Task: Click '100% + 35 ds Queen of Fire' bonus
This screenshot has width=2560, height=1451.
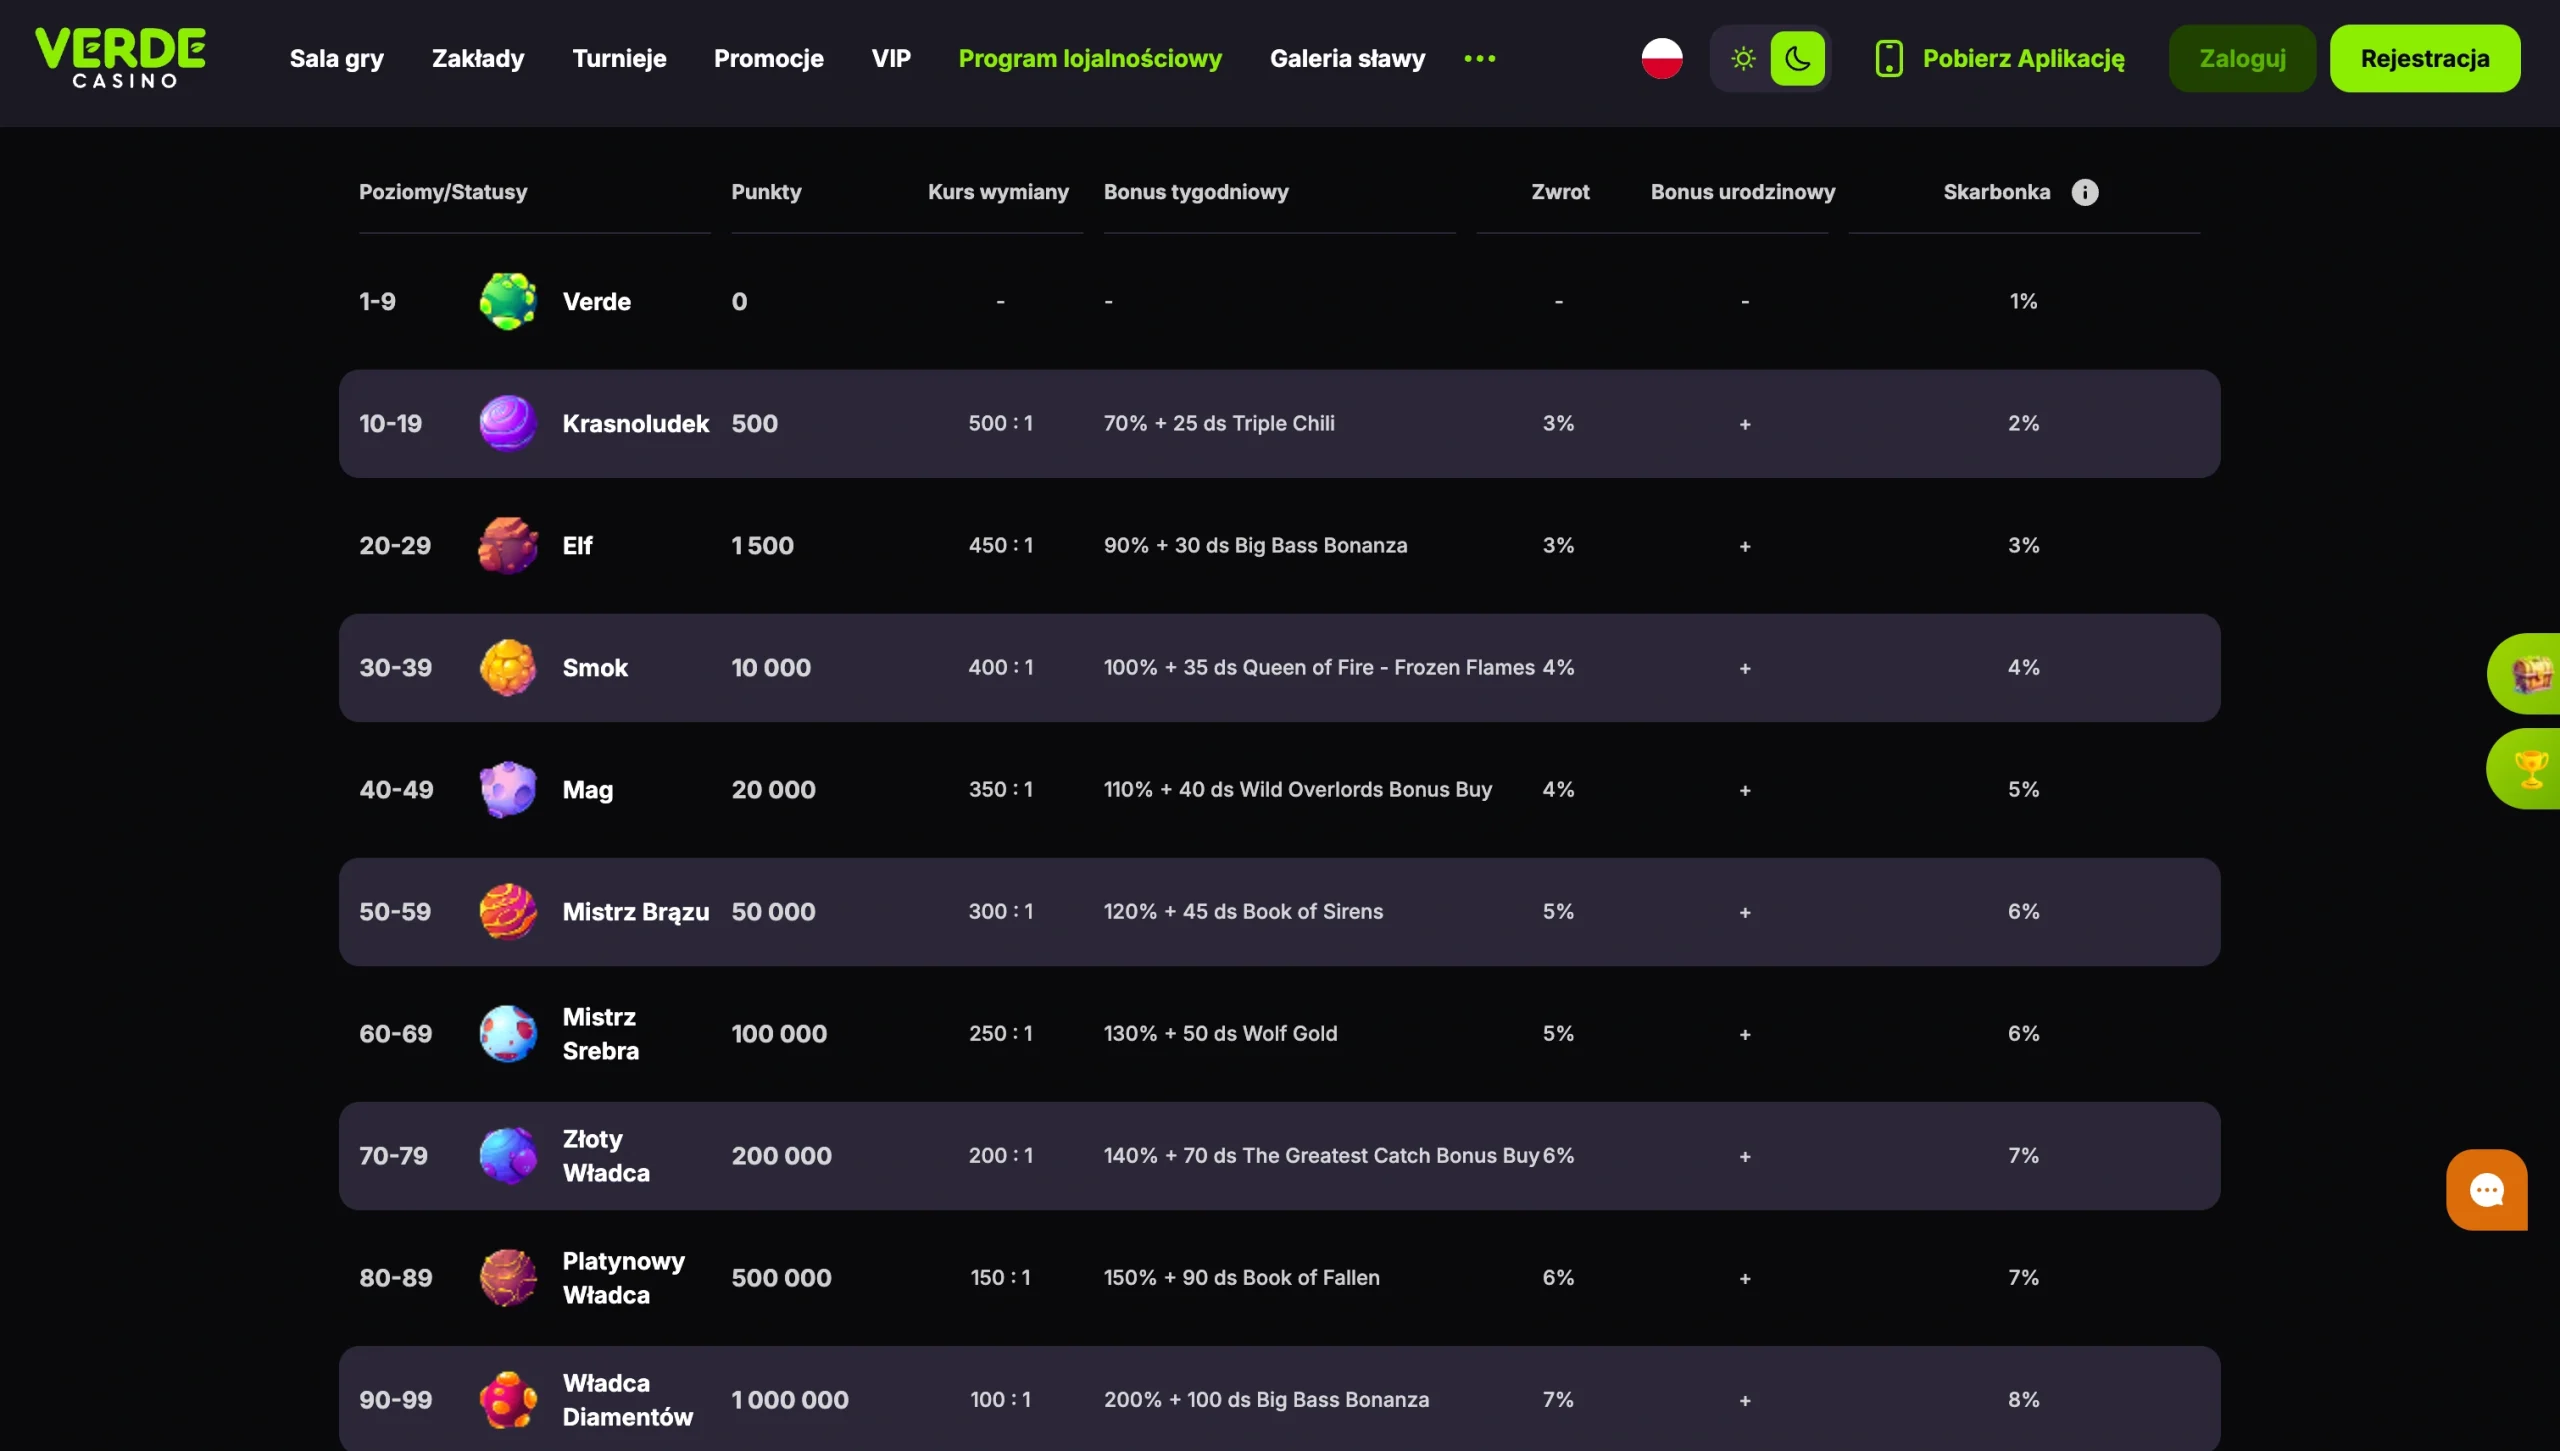Action: [1319, 667]
